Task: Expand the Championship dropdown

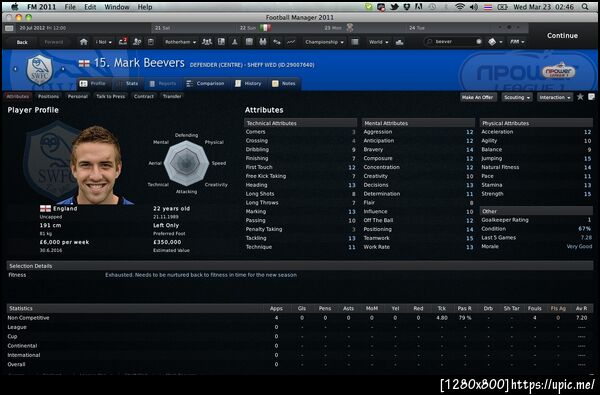Action: [x=324, y=42]
